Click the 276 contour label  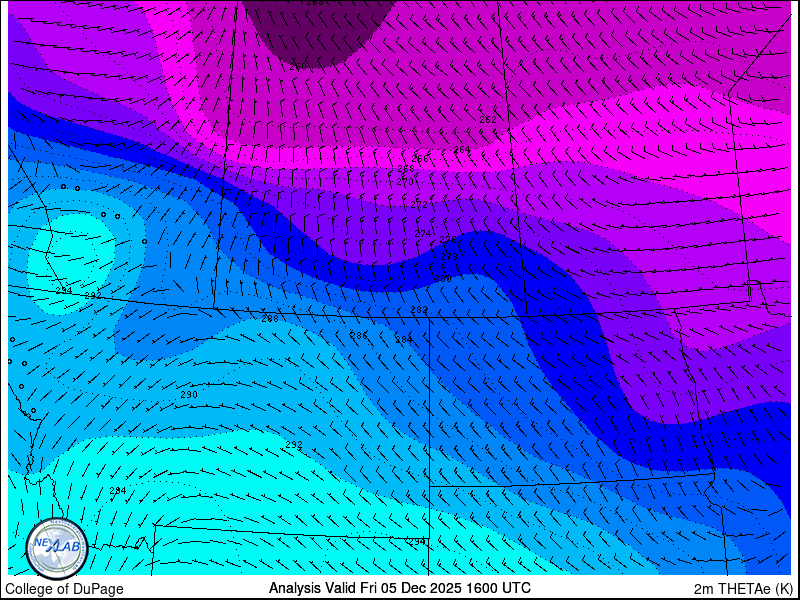click(x=448, y=240)
